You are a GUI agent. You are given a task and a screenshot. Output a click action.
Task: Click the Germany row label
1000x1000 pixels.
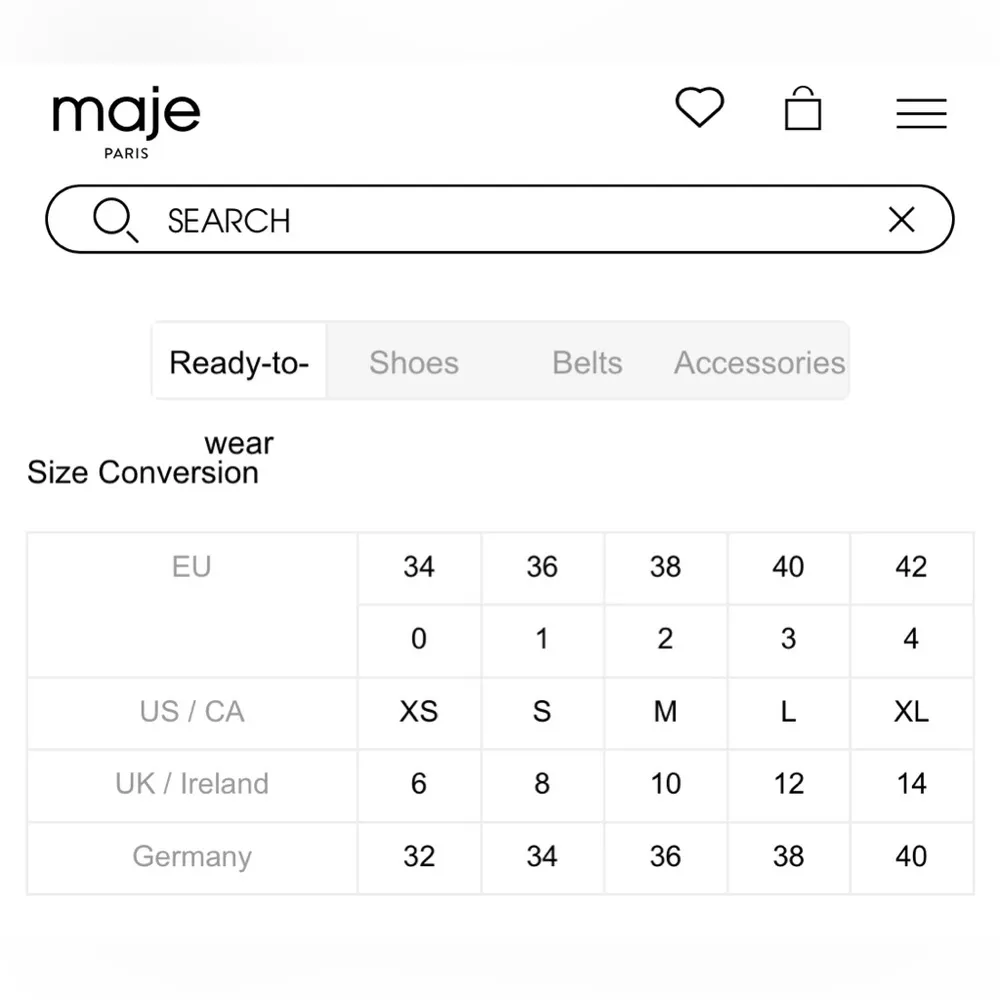(192, 857)
